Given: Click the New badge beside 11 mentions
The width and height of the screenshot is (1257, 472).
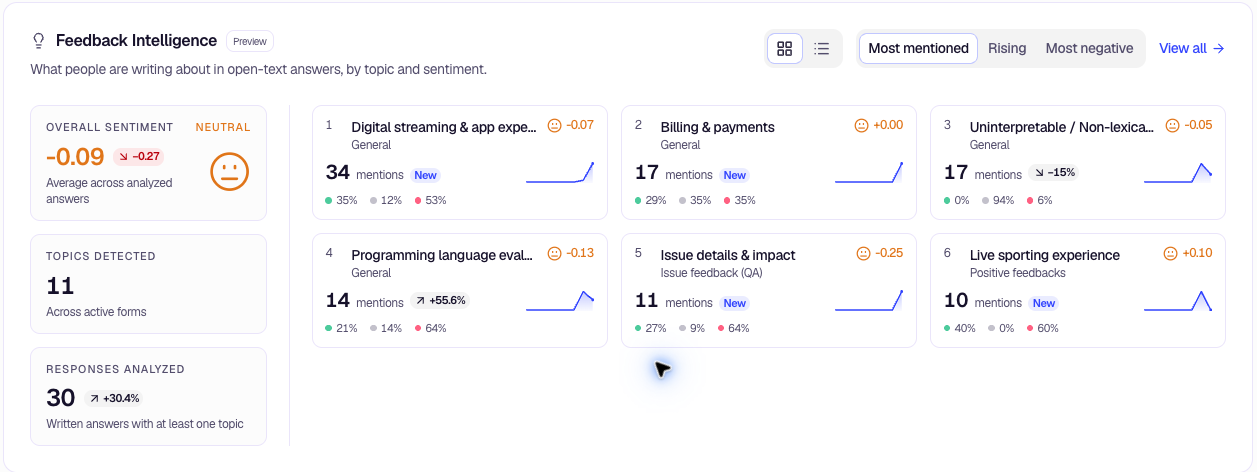Looking at the screenshot, I should (735, 303).
